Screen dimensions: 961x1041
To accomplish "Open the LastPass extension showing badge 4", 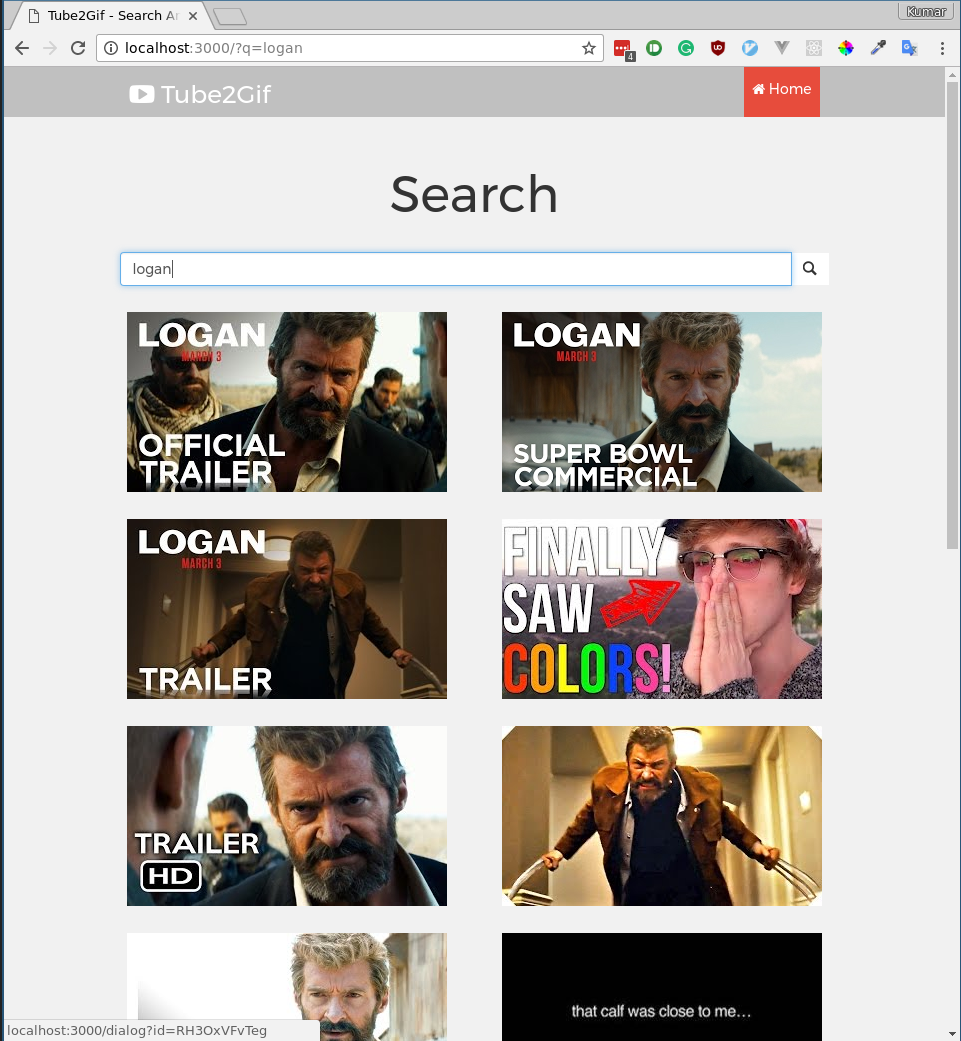I will click(x=622, y=45).
